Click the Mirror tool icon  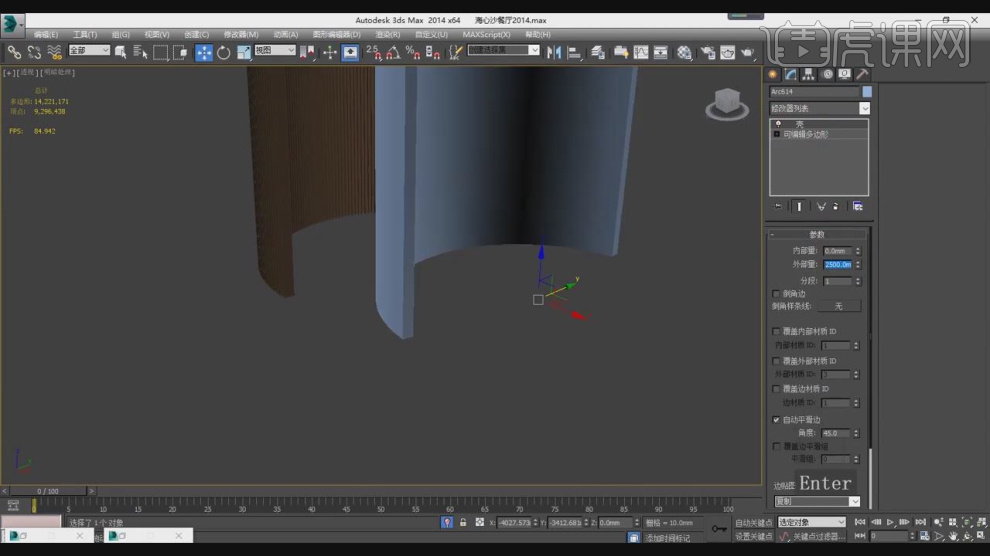click(555, 52)
